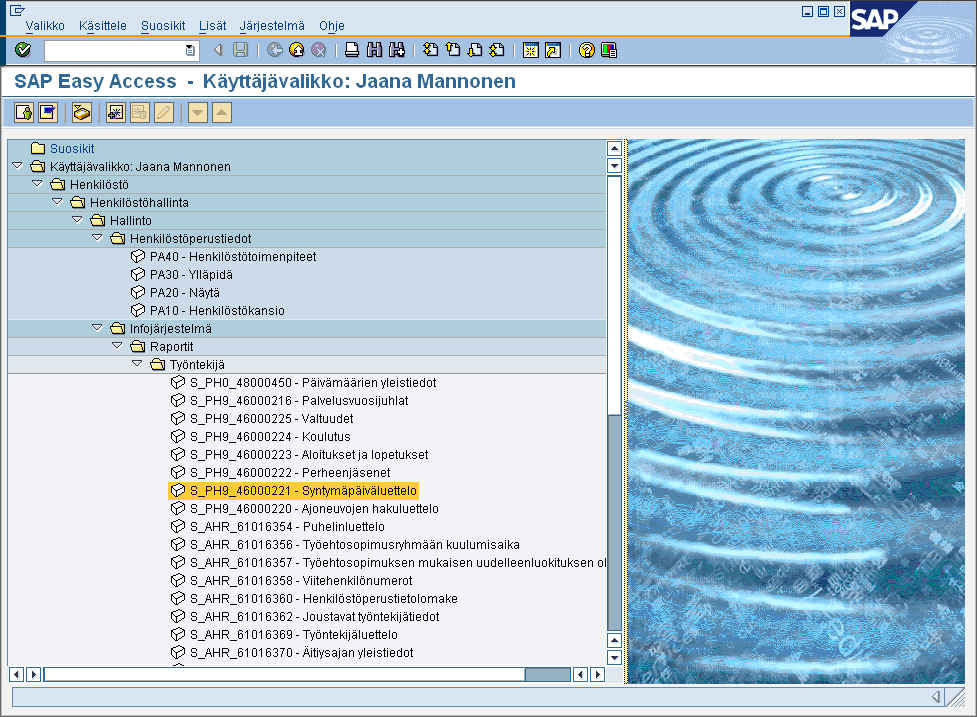Image resolution: width=977 pixels, height=717 pixels.
Task: Open the Ohje menu
Action: [331, 26]
